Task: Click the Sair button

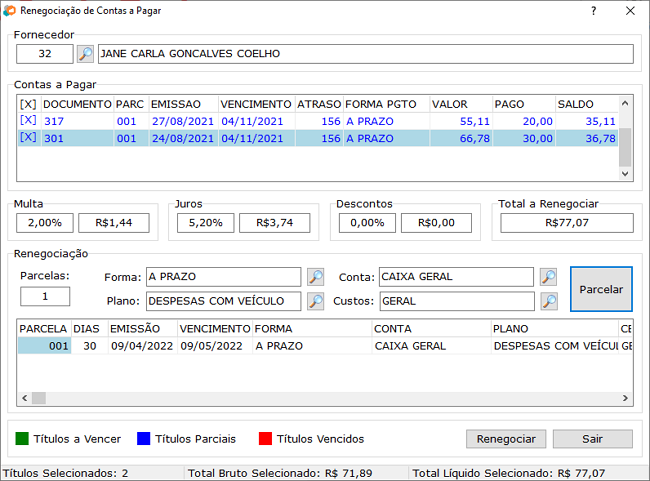Action: [593, 439]
